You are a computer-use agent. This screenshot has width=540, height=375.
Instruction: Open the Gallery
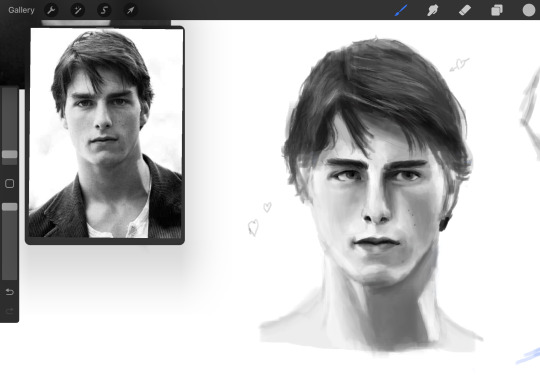21,10
